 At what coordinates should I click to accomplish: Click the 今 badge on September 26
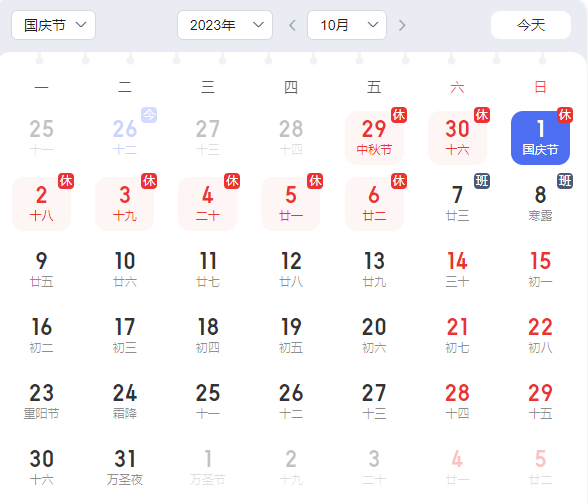pyautogui.click(x=149, y=115)
